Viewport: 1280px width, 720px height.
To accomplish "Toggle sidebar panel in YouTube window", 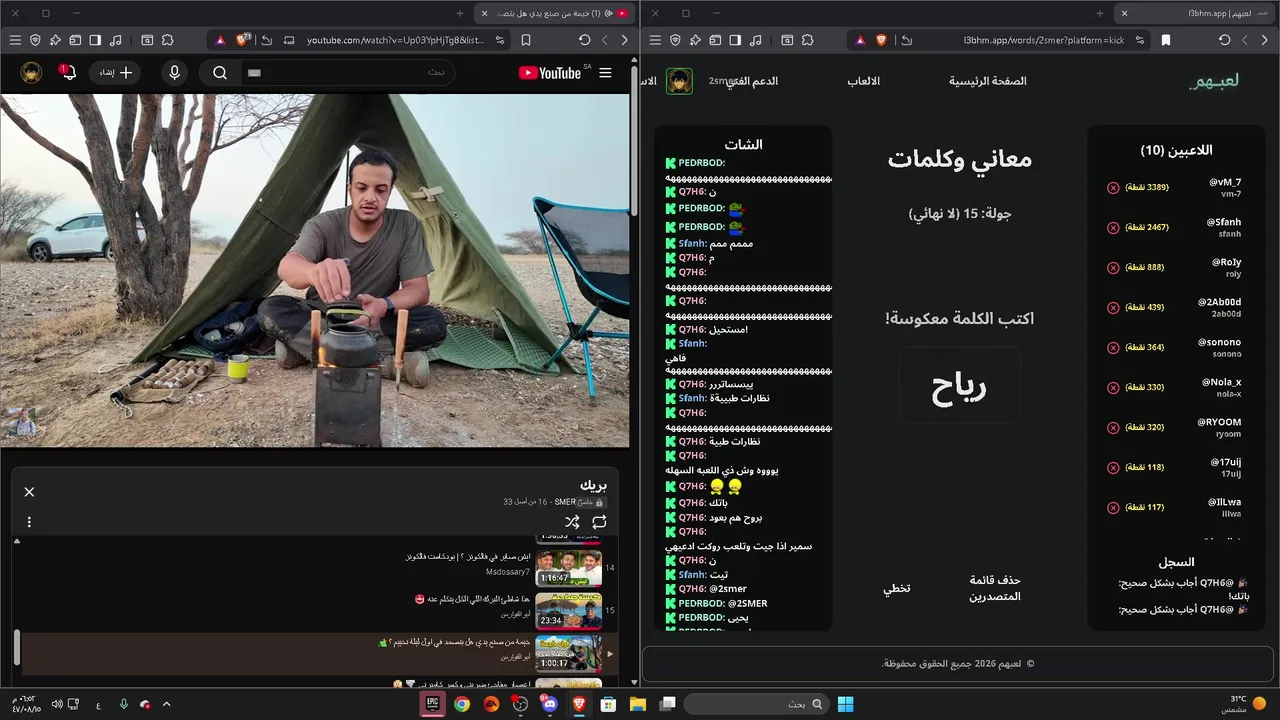I will click(x=95, y=40).
